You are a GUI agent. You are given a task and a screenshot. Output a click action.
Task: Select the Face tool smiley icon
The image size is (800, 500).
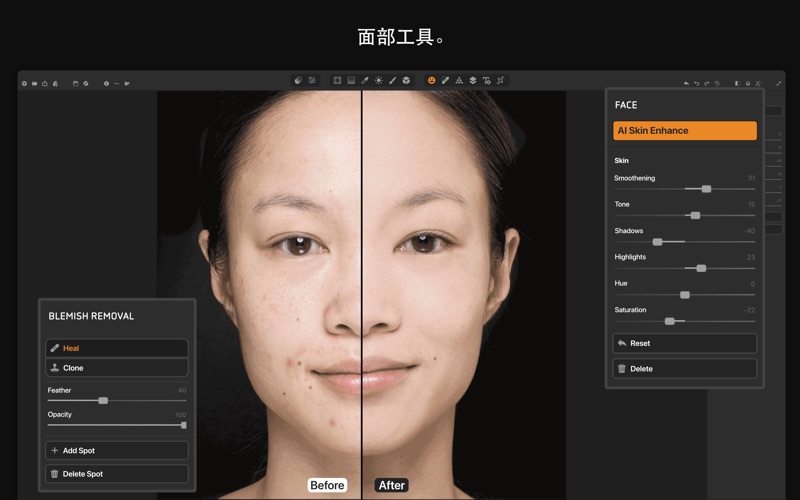432,80
